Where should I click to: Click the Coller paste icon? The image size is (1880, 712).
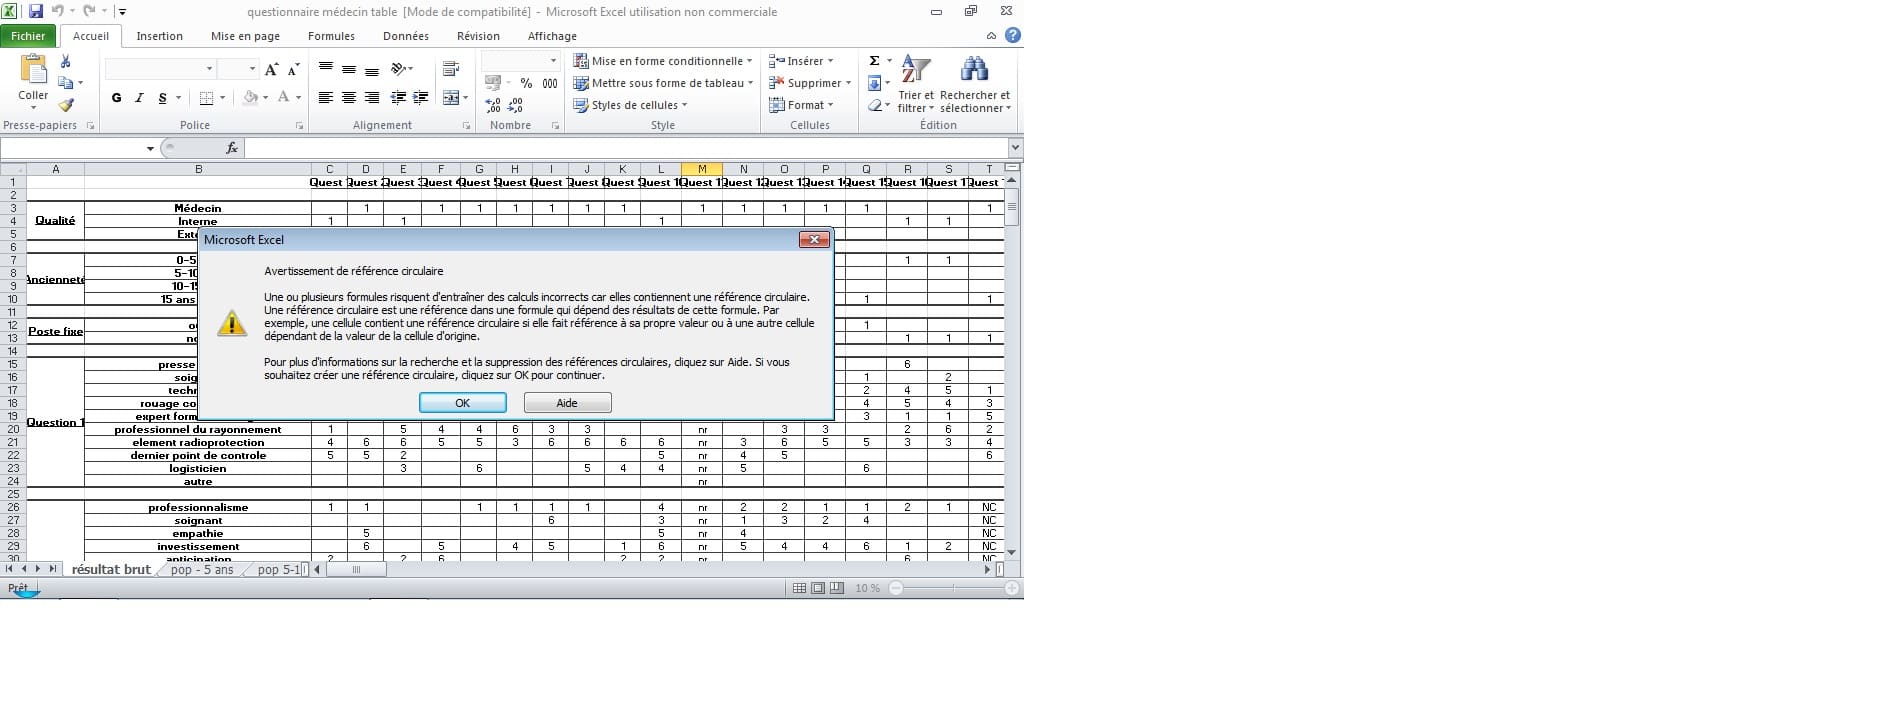coord(33,74)
